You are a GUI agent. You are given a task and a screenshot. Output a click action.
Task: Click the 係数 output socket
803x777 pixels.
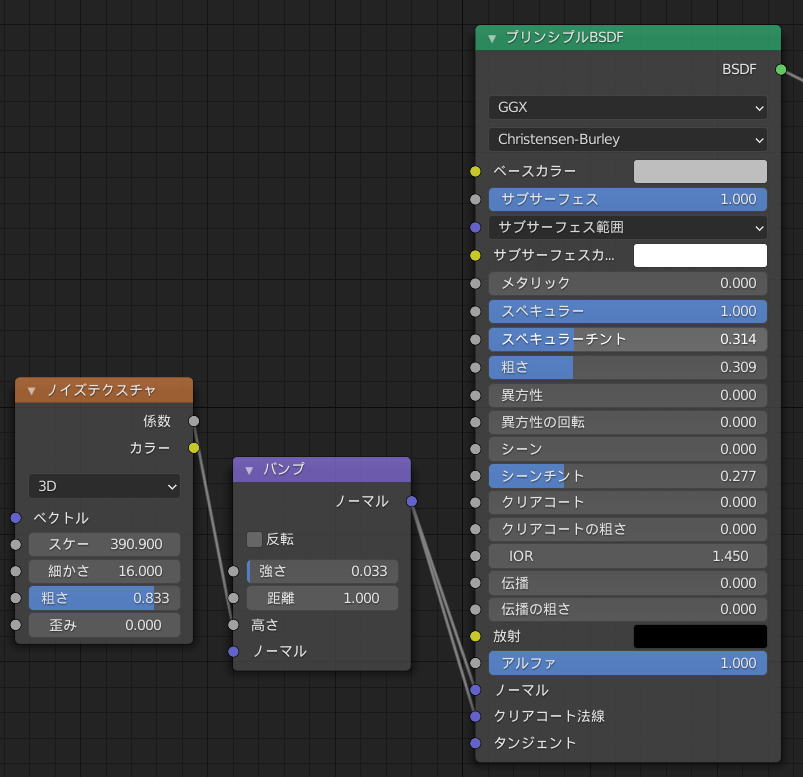194,421
